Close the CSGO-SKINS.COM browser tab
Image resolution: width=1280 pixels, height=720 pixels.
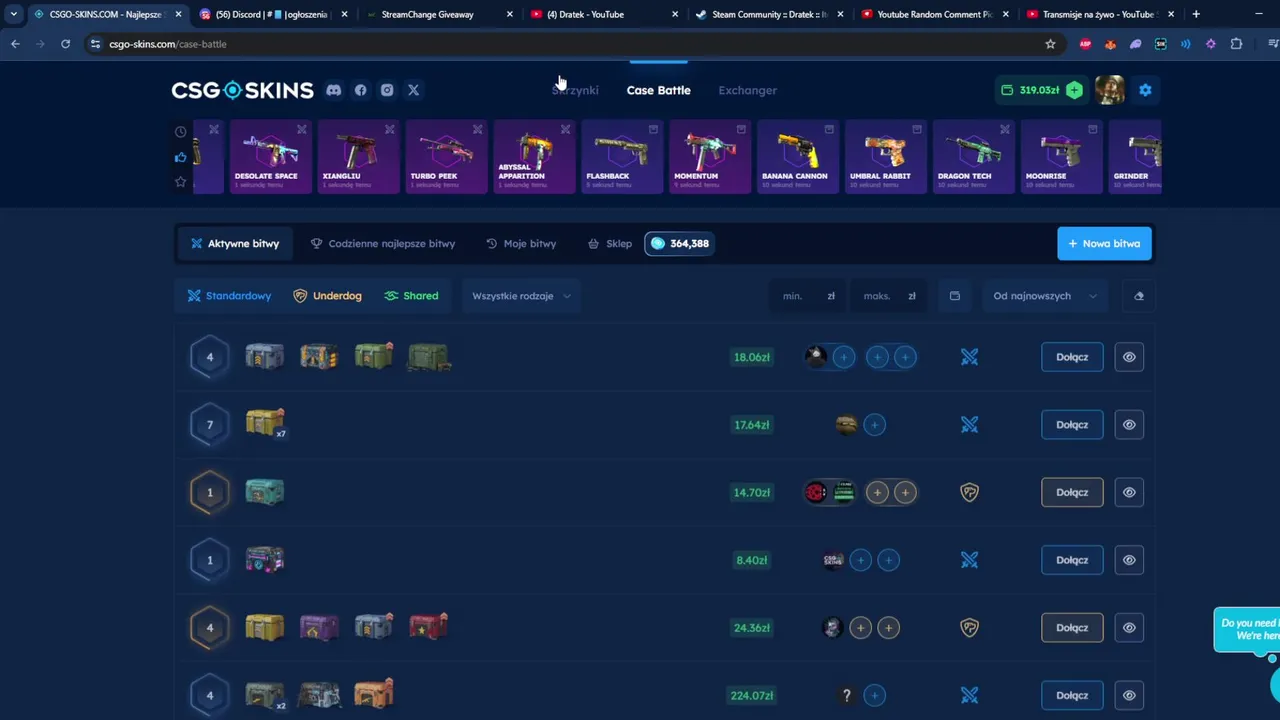pos(178,14)
